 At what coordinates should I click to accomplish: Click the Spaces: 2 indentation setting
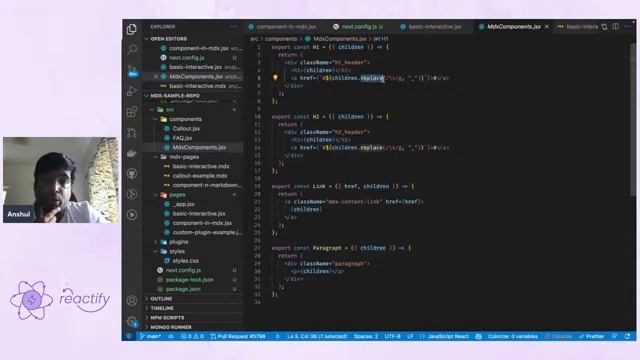click(x=366, y=336)
